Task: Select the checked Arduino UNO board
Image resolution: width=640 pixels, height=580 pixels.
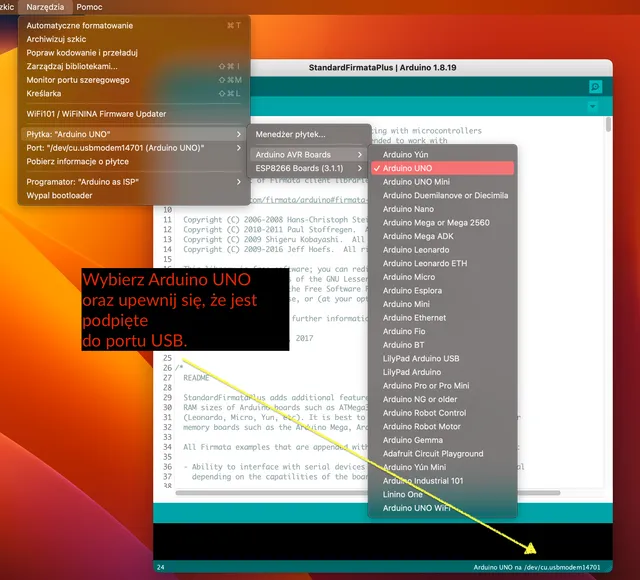Action: tap(442, 168)
